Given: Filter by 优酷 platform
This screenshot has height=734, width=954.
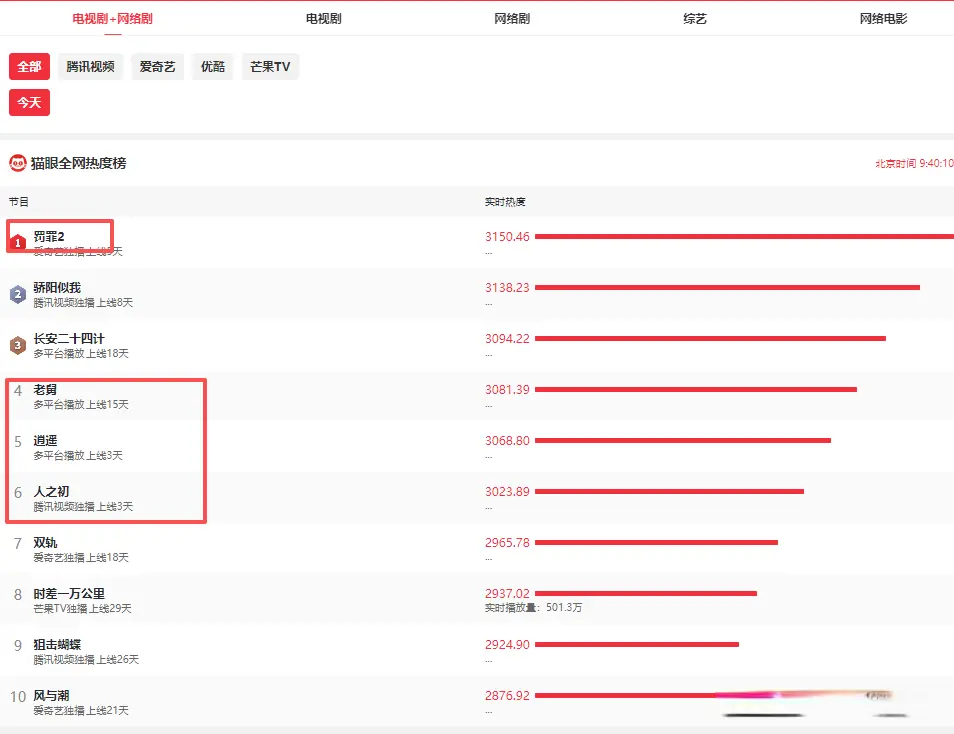Looking at the screenshot, I should click(213, 67).
